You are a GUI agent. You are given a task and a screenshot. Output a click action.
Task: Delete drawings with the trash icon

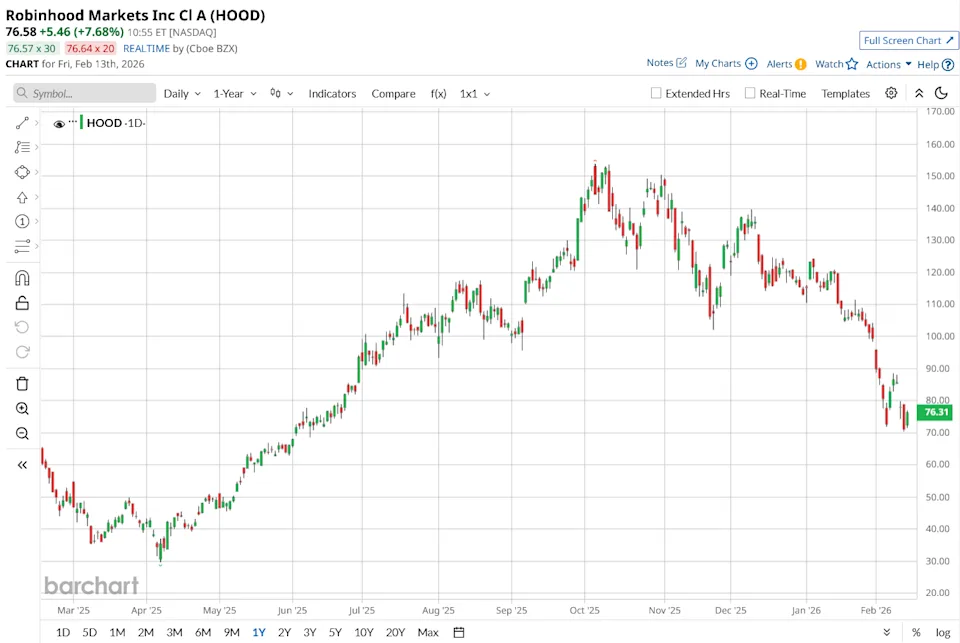point(22,384)
